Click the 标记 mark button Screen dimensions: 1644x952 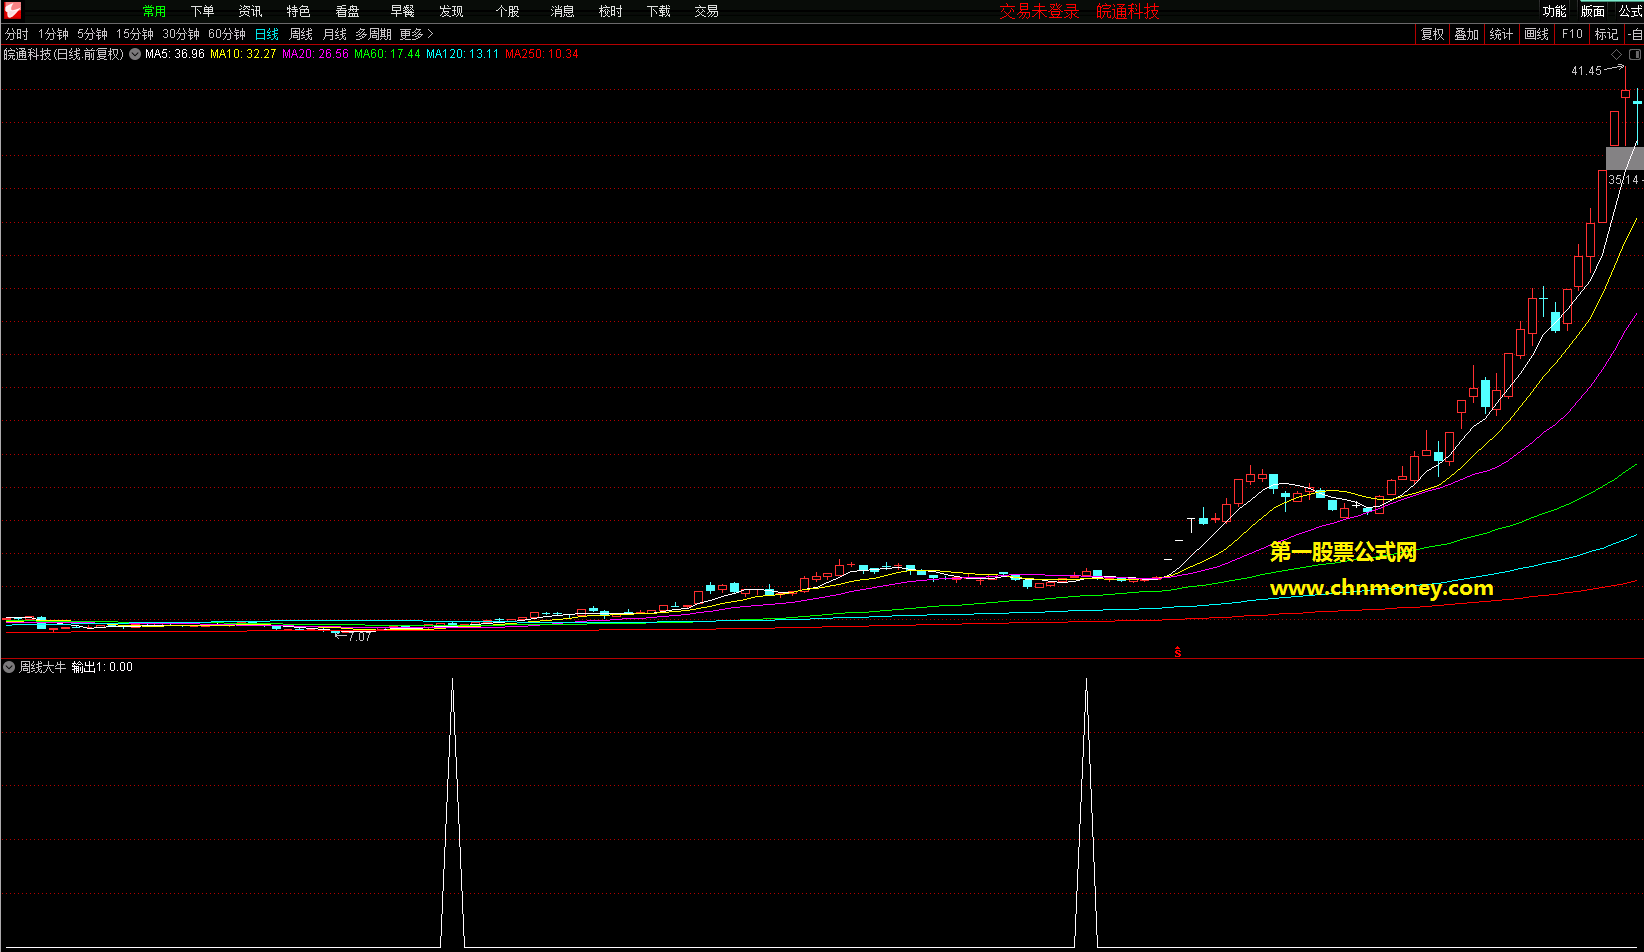tap(1606, 34)
